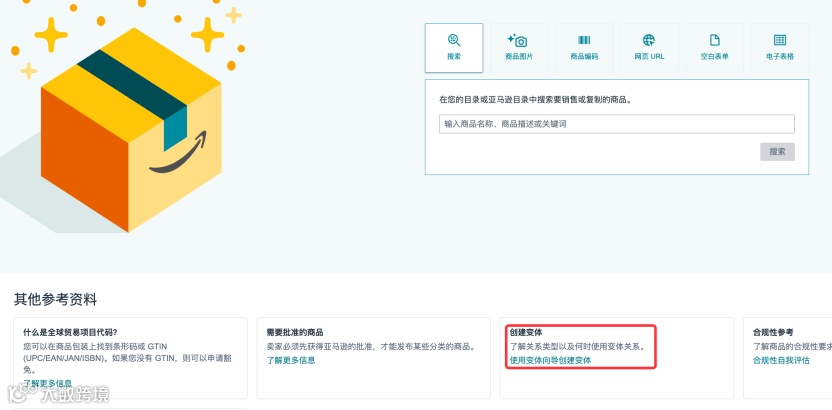
Task: Choose the 空白表单 blank form tab
Action: (x=715, y=48)
